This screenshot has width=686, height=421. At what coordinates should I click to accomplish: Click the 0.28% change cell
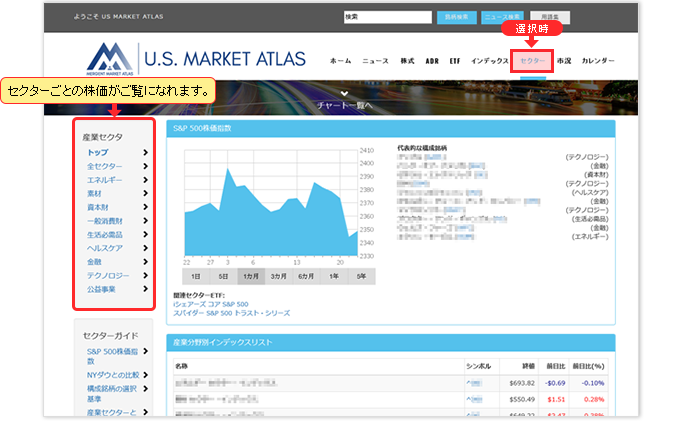pos(594,400)
